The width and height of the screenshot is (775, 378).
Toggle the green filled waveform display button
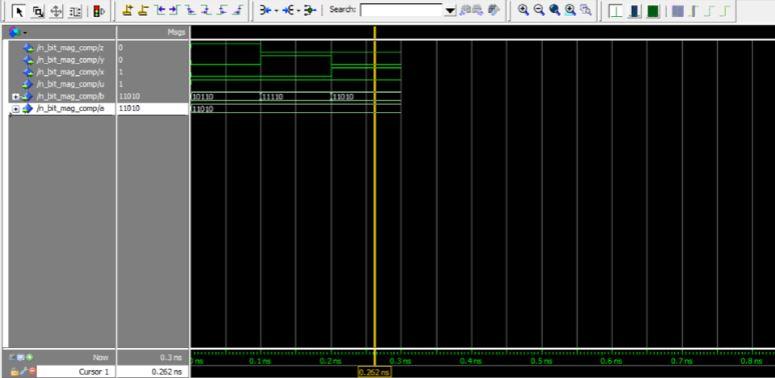[653, 11]
